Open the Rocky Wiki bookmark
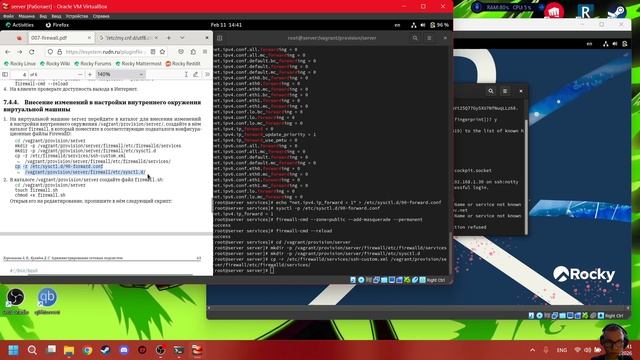 click(x=55, y=64)
